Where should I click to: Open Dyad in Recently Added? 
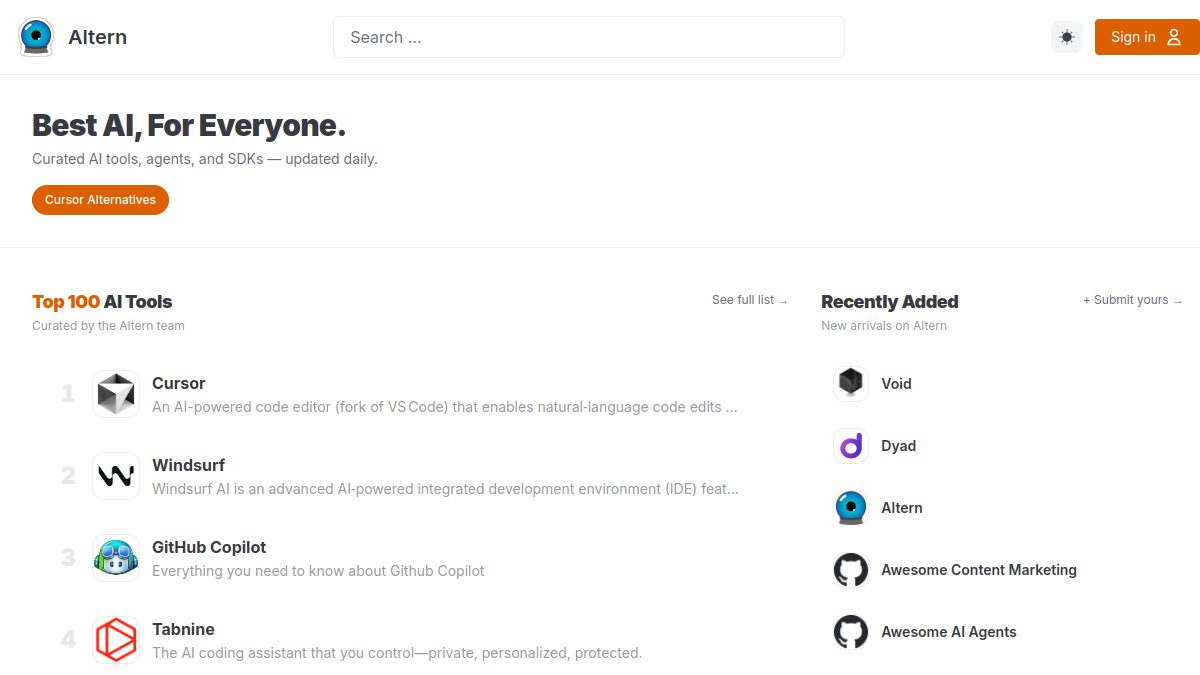tap(899, 446)
